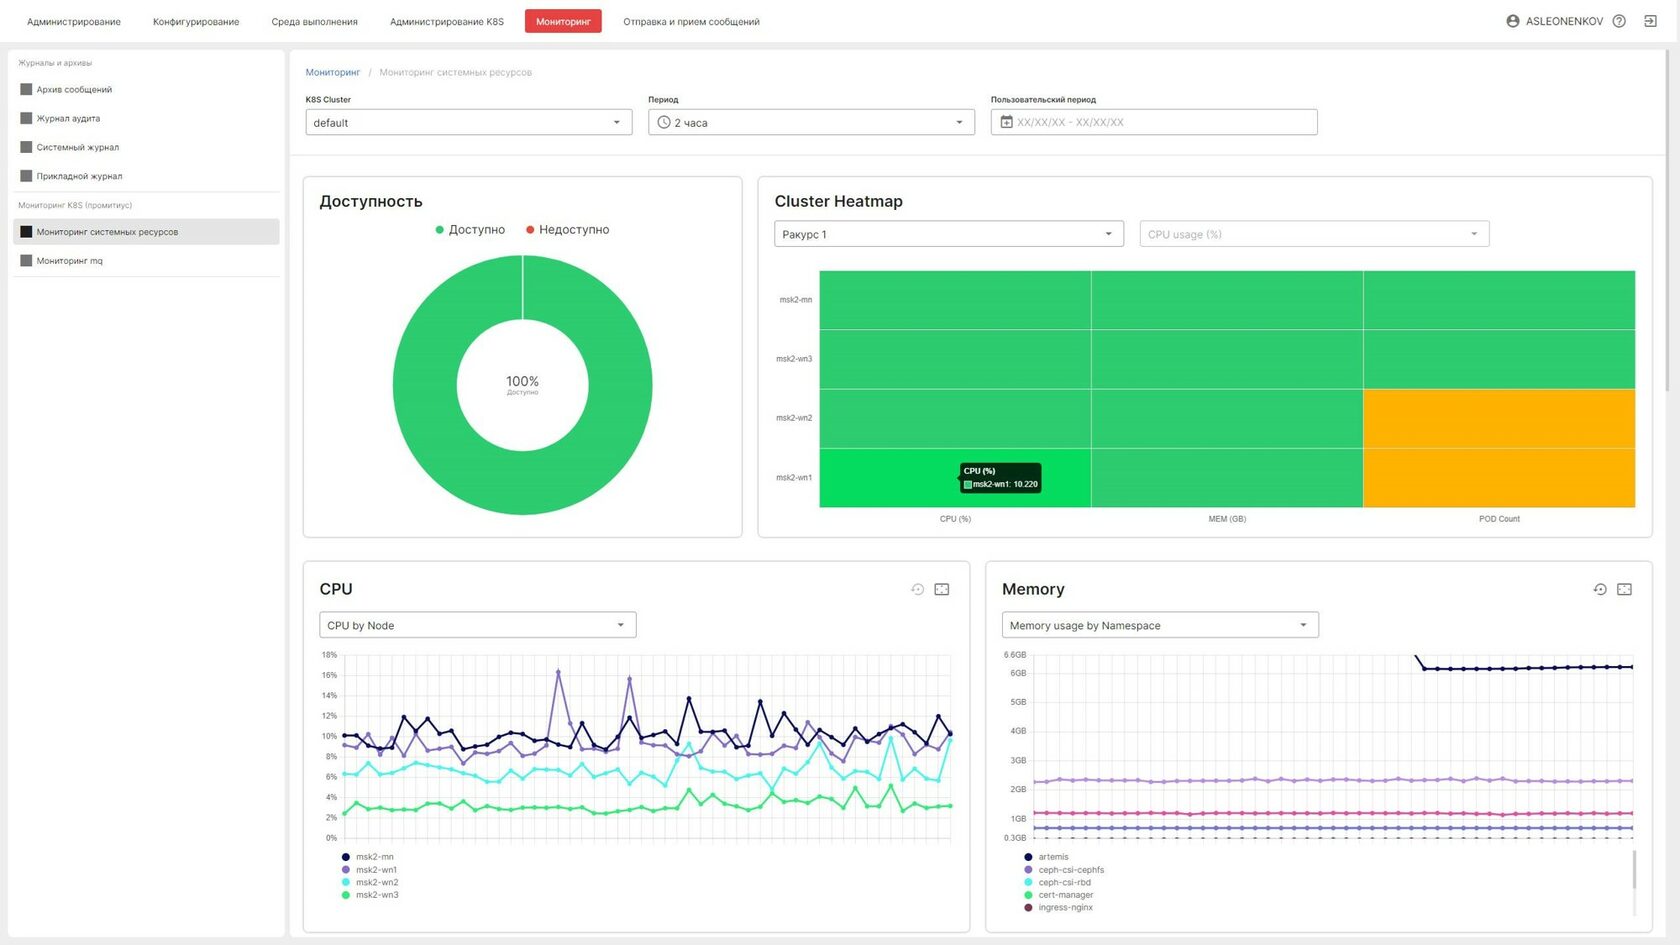Open the Конфигурирование menu
This screenshot has height=945, width=1680.
pyautogui.click(x=196, y=21)
